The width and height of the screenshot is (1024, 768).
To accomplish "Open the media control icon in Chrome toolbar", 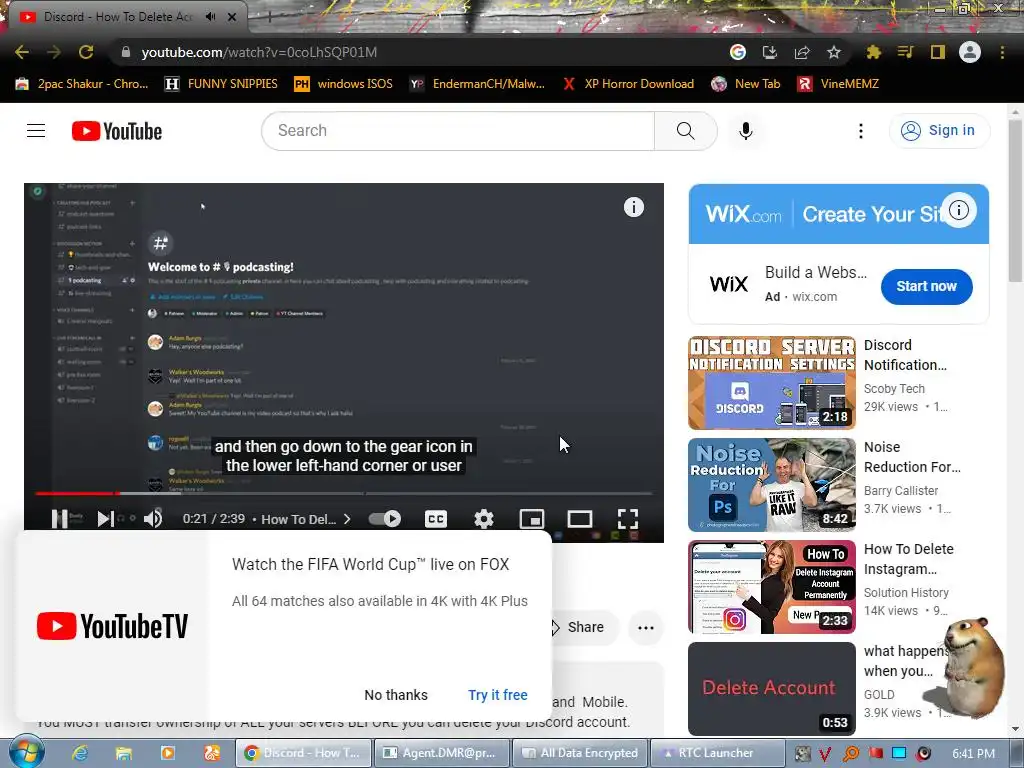I will pos(905,52).
